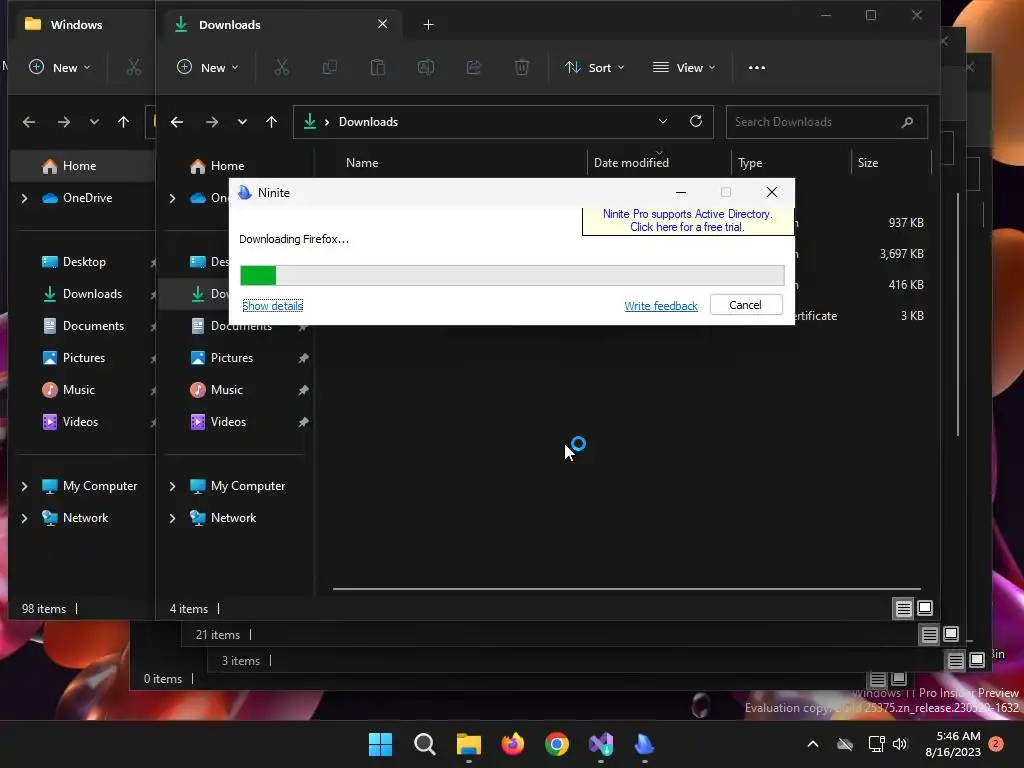
Task: Select Windows tab in back window
Action: click(x=77, y=25)
